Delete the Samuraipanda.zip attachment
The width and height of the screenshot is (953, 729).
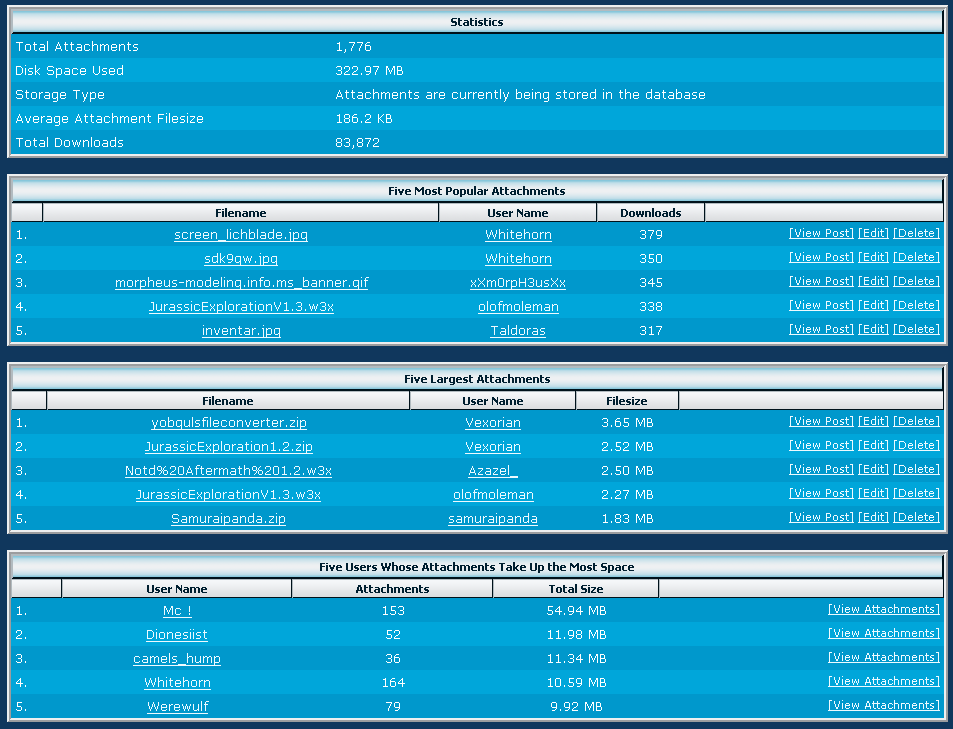(917, 517)
